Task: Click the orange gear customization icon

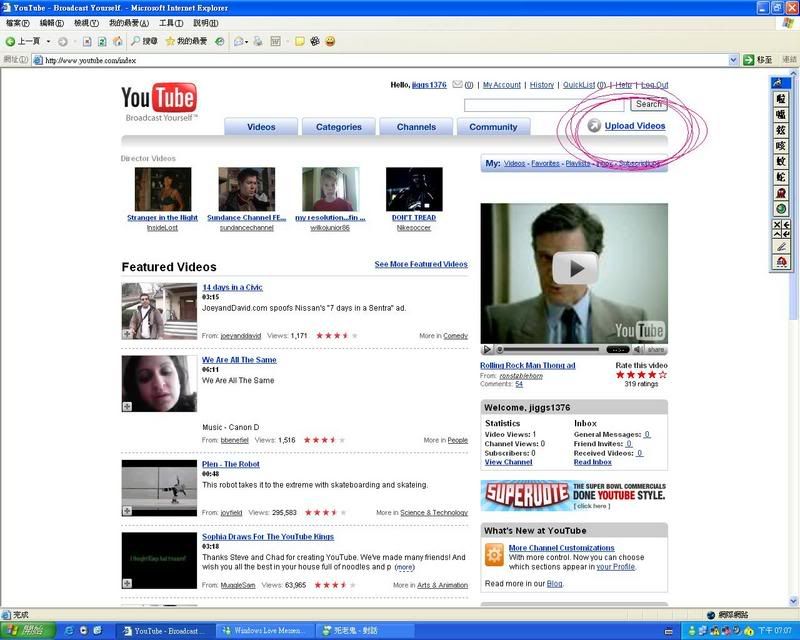Action: [494, 555]
